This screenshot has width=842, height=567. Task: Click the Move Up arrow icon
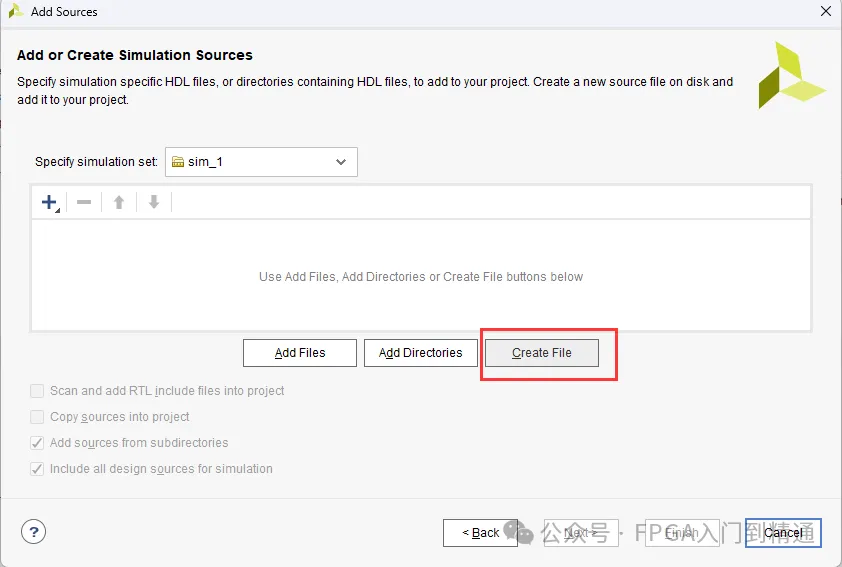(x=119, y=202)
